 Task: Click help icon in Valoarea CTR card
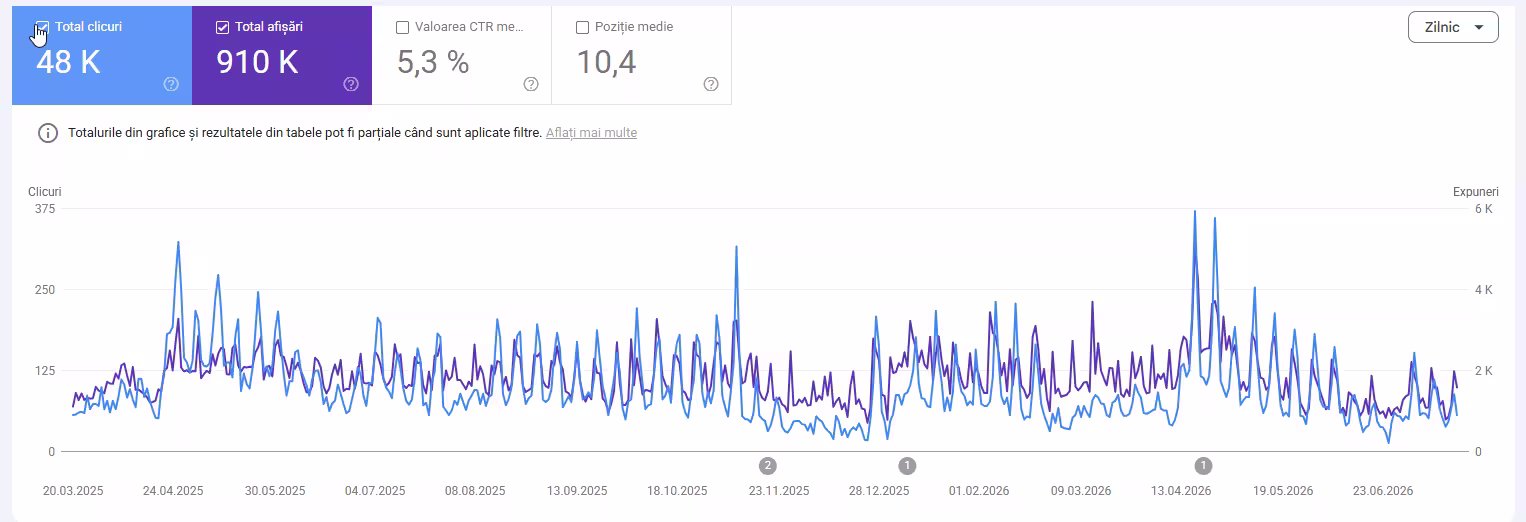[x=531, y=84]
